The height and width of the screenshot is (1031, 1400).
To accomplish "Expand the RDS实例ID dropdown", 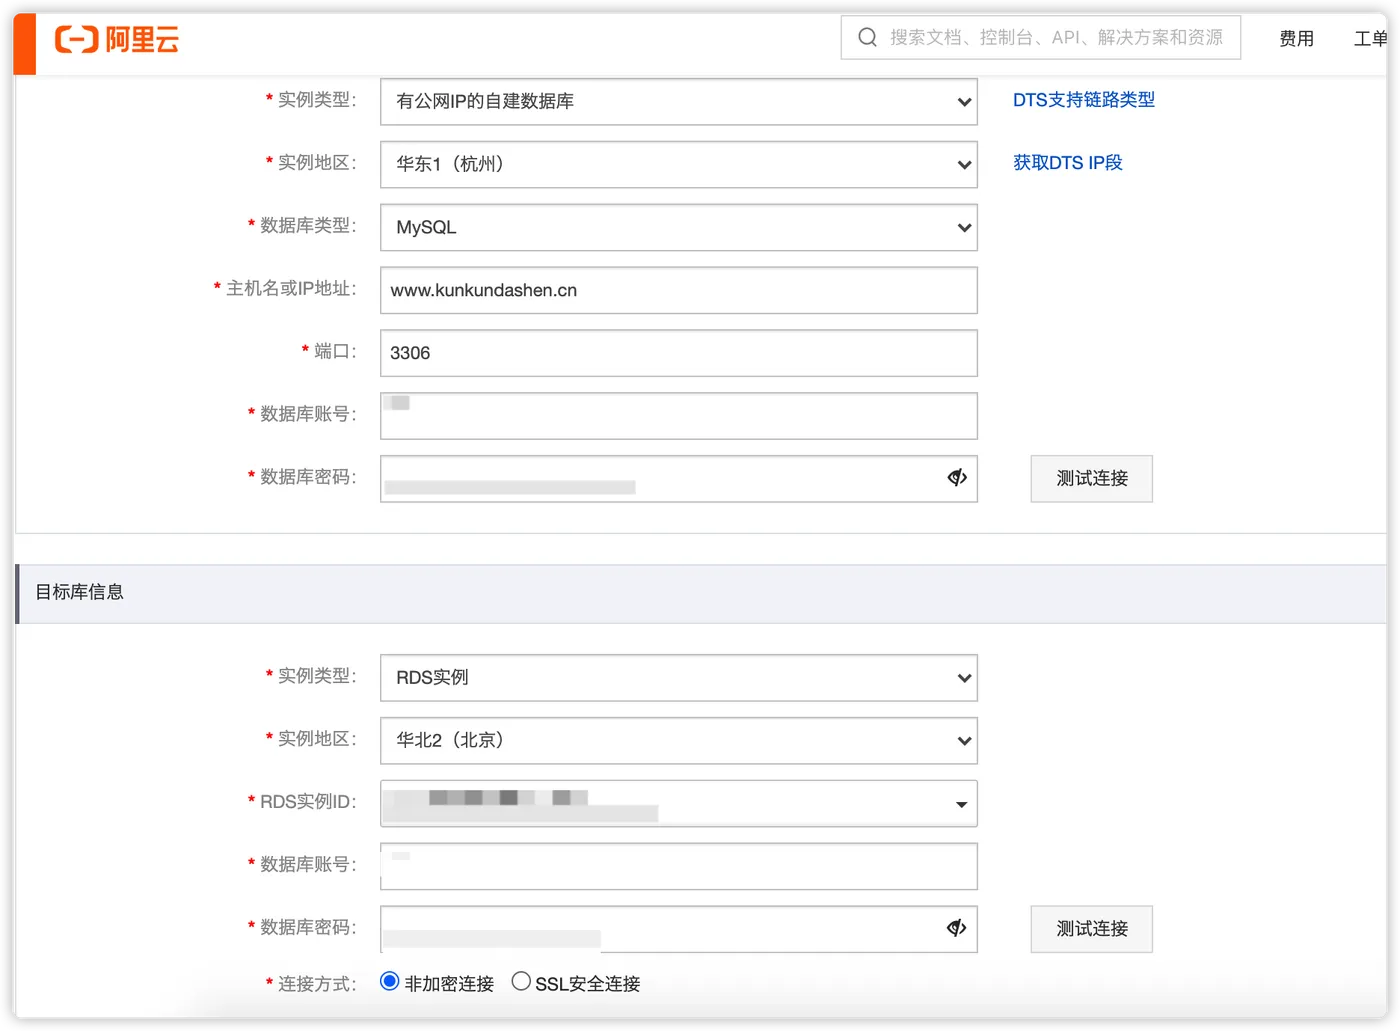I will coord(679,804).
